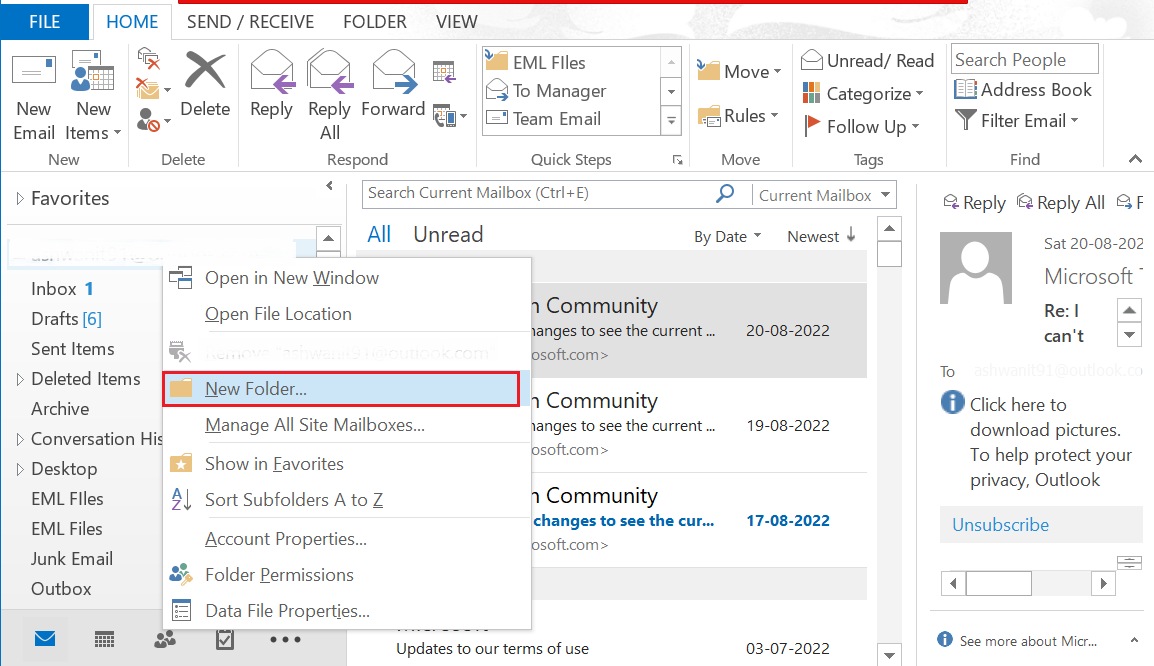Click Reply All in the ribbon
1154x666 pixels.
330,96
